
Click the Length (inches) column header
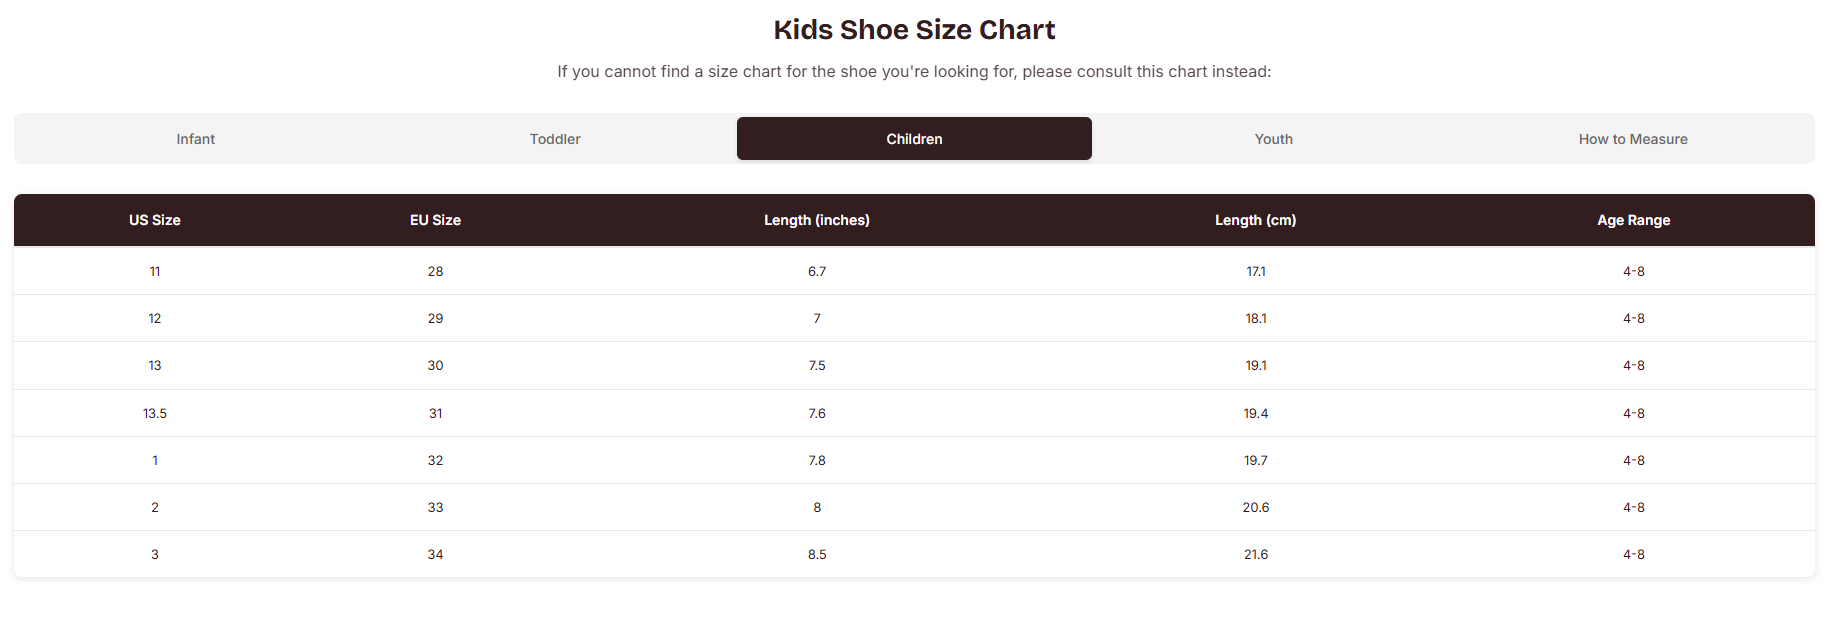[817, 220]
